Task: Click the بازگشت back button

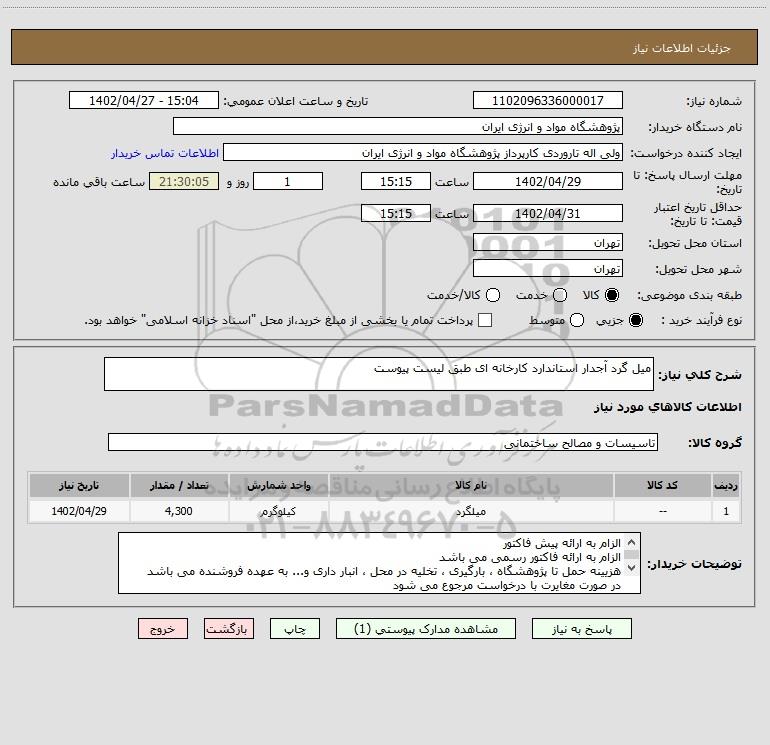Action: pyautogui.click(x=229, y=629)
